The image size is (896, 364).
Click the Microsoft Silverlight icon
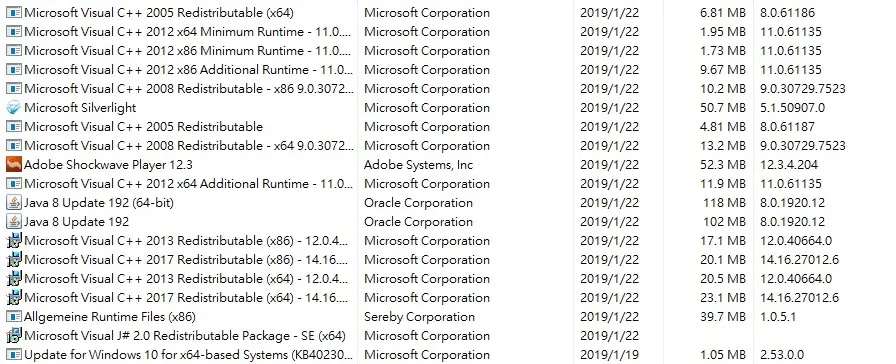coord(14,107)
